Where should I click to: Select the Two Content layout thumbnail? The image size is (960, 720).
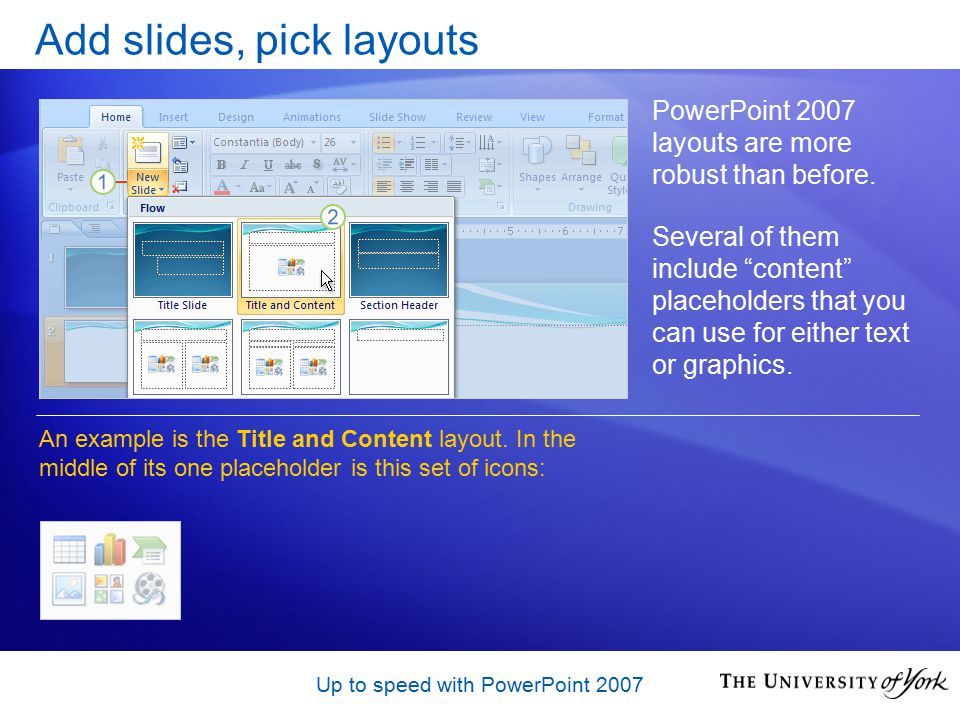coord(183,357)
